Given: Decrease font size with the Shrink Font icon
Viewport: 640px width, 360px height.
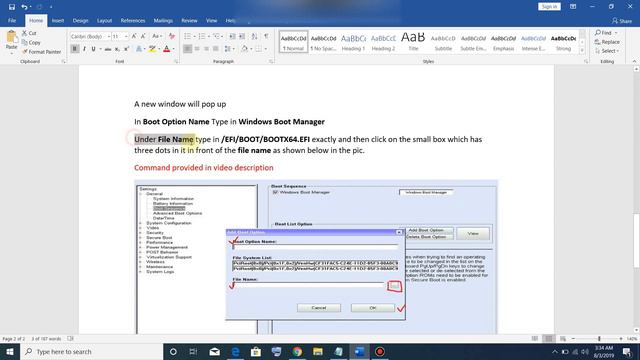Looking at the screenshot, I should coord(143,36).
